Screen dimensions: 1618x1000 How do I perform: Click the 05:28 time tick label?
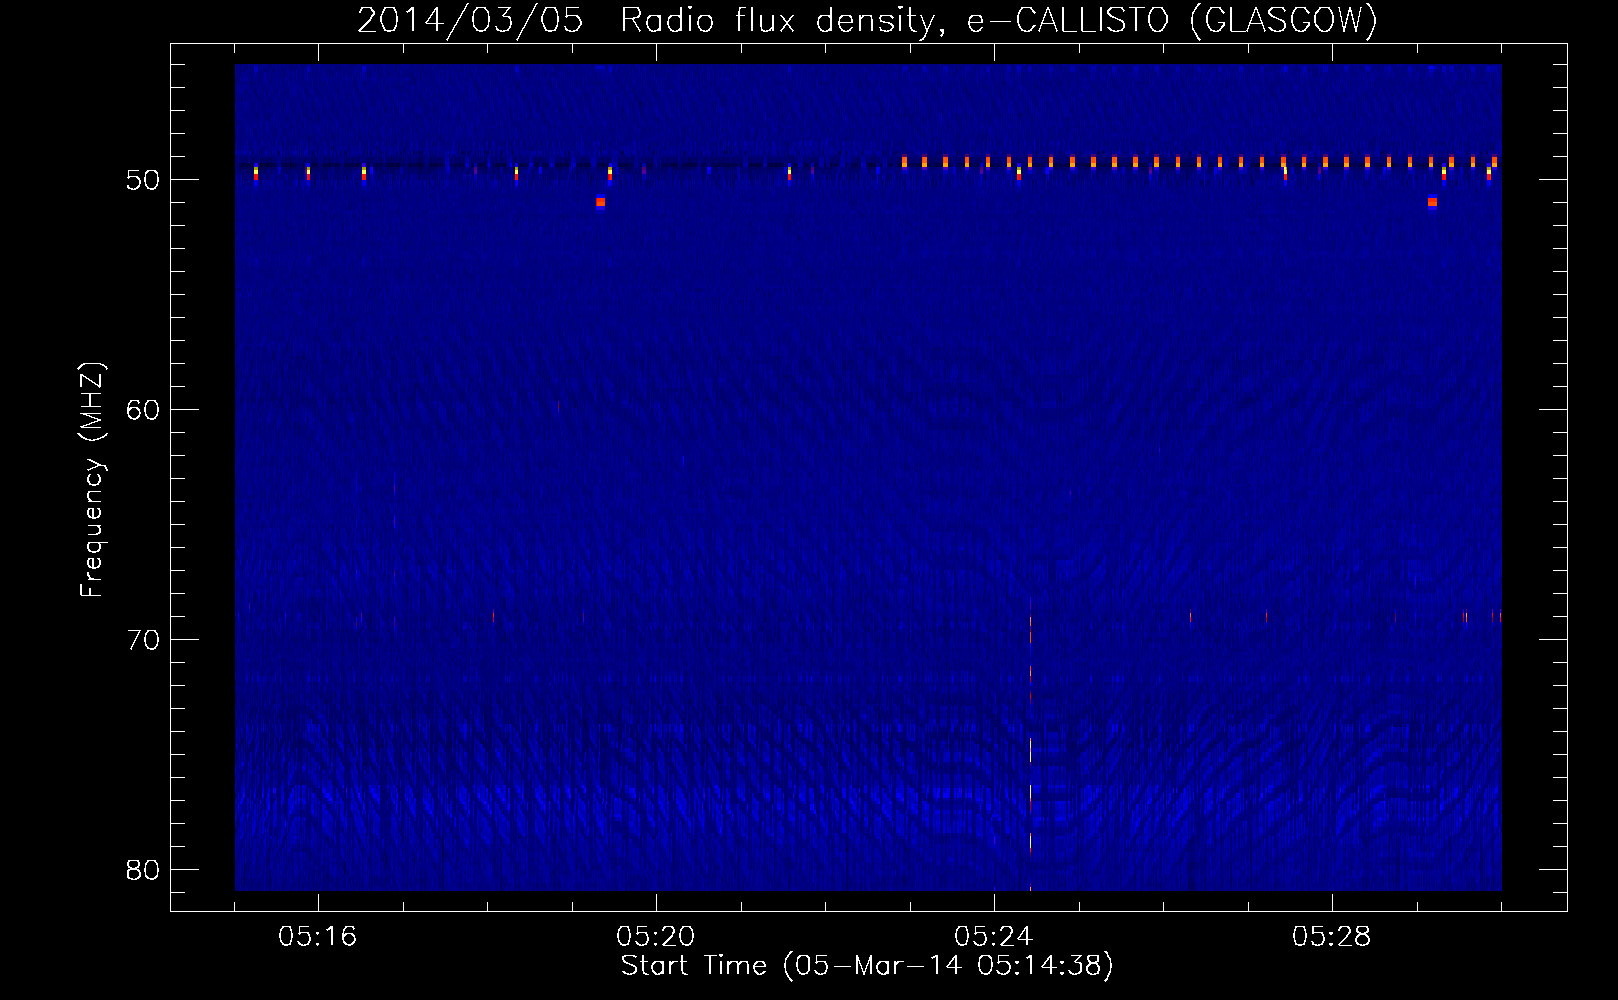(1332, 936)
